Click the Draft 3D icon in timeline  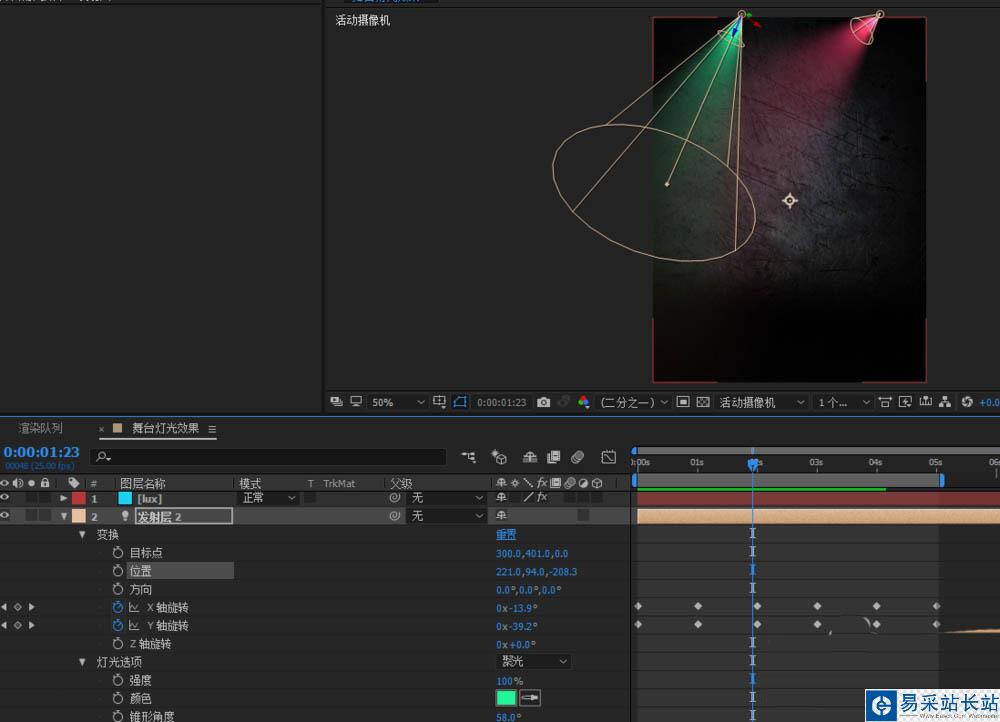coord(499,457)
